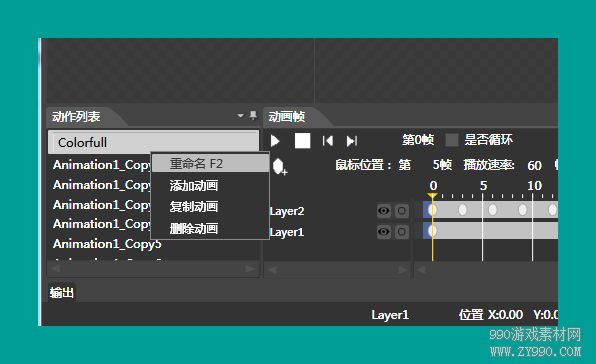Add a keyframe with plus icon
The width and height of the screenshot is (596, 364).
click(x=279, y=166)
